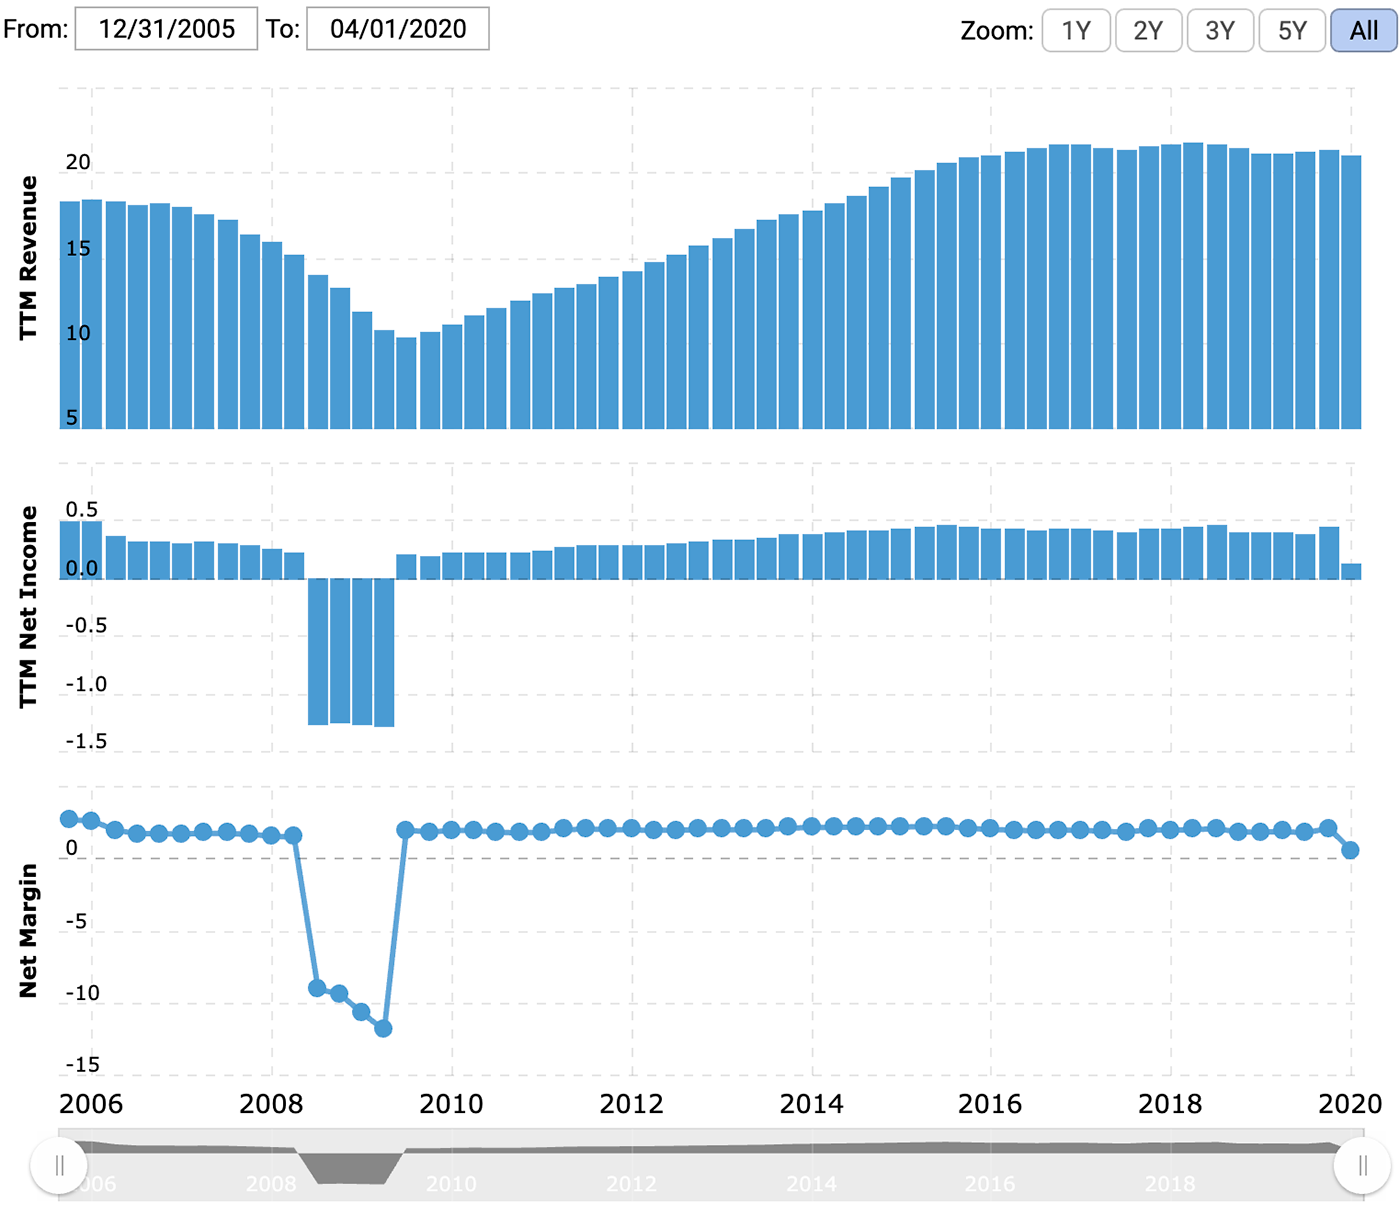Select the 3Y zoom button

[1220, 30]
